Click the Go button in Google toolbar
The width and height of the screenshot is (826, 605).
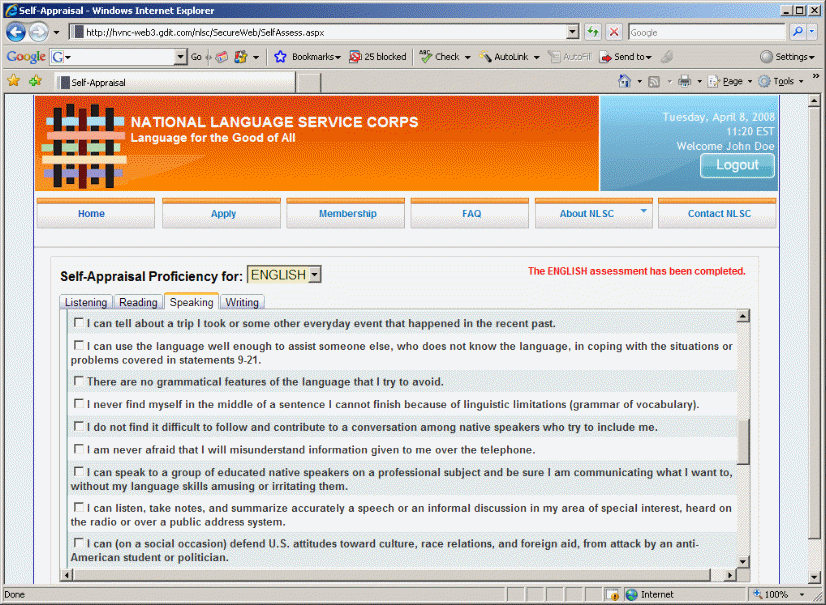click(x=196, y=56)
